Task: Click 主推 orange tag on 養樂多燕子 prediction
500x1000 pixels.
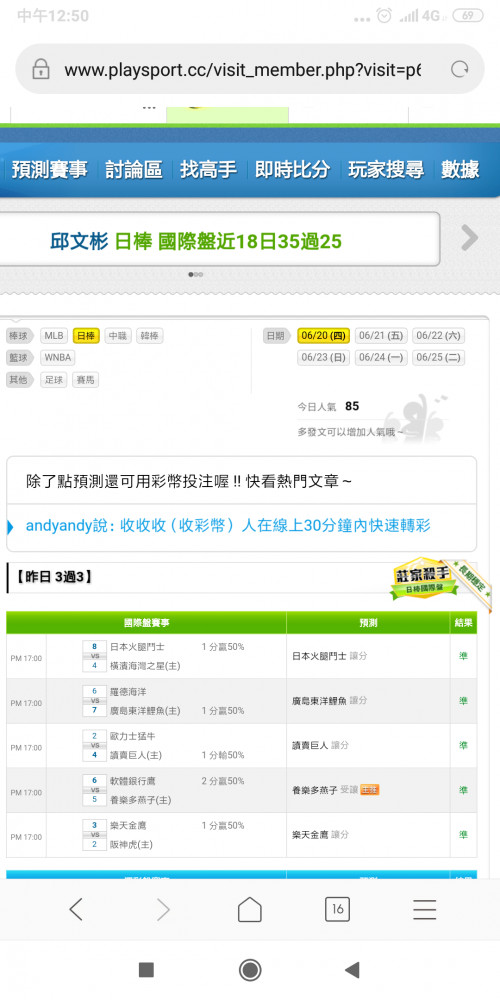Action: 370,790
